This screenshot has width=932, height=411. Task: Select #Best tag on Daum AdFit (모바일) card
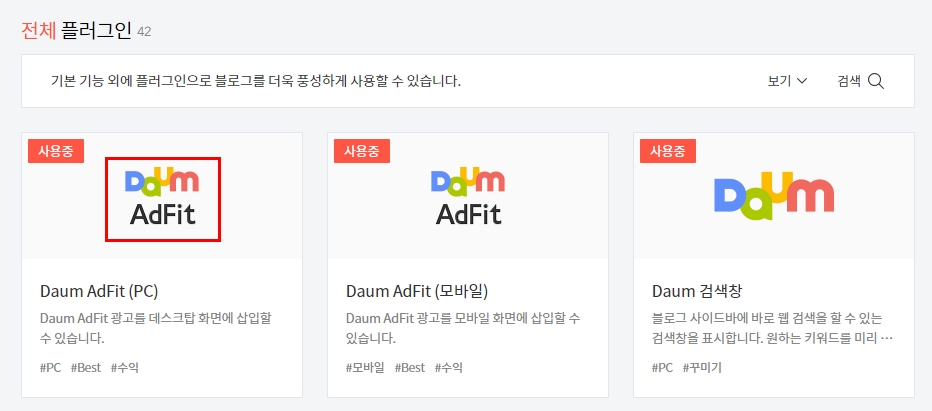coord(410,368)
